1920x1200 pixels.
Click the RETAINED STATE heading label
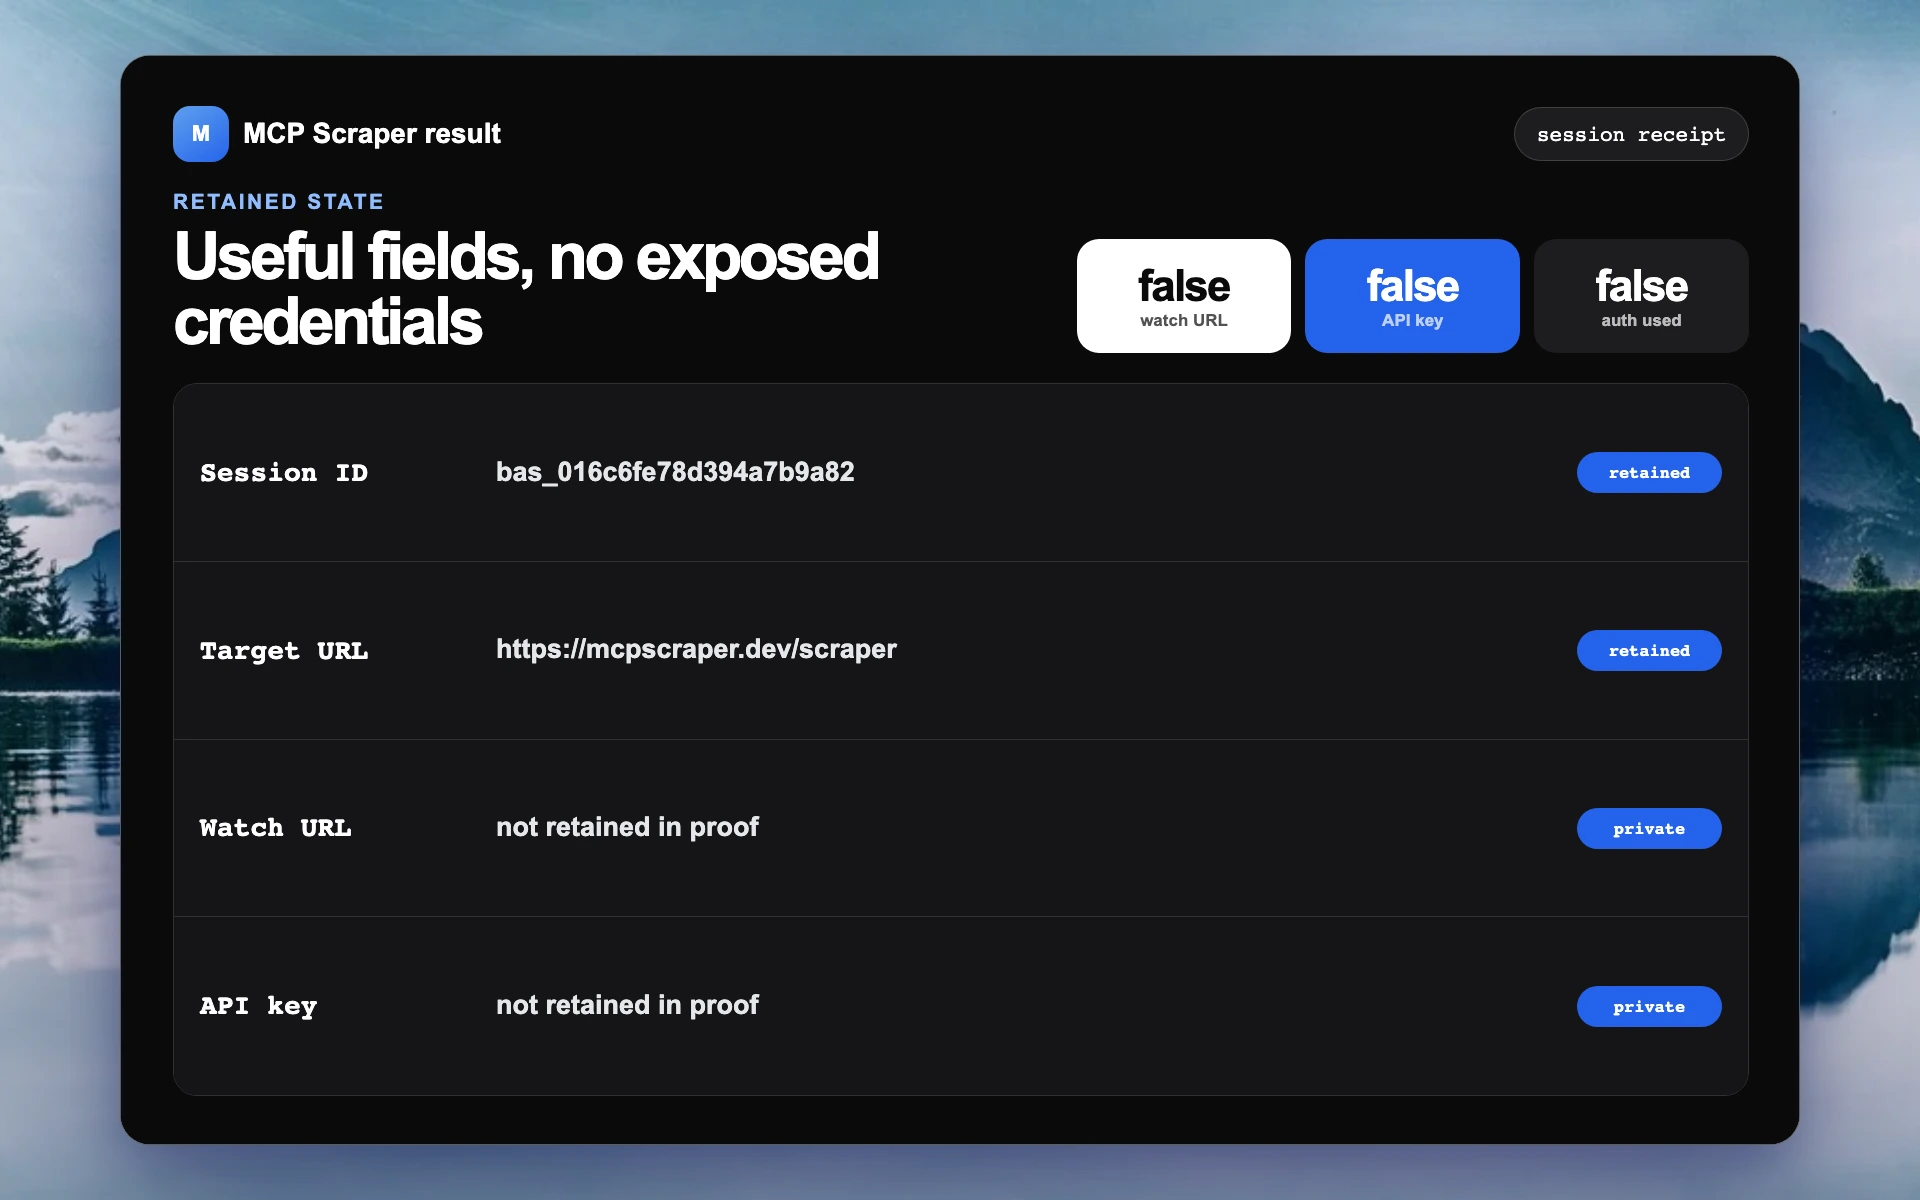(x=278, y=202)
